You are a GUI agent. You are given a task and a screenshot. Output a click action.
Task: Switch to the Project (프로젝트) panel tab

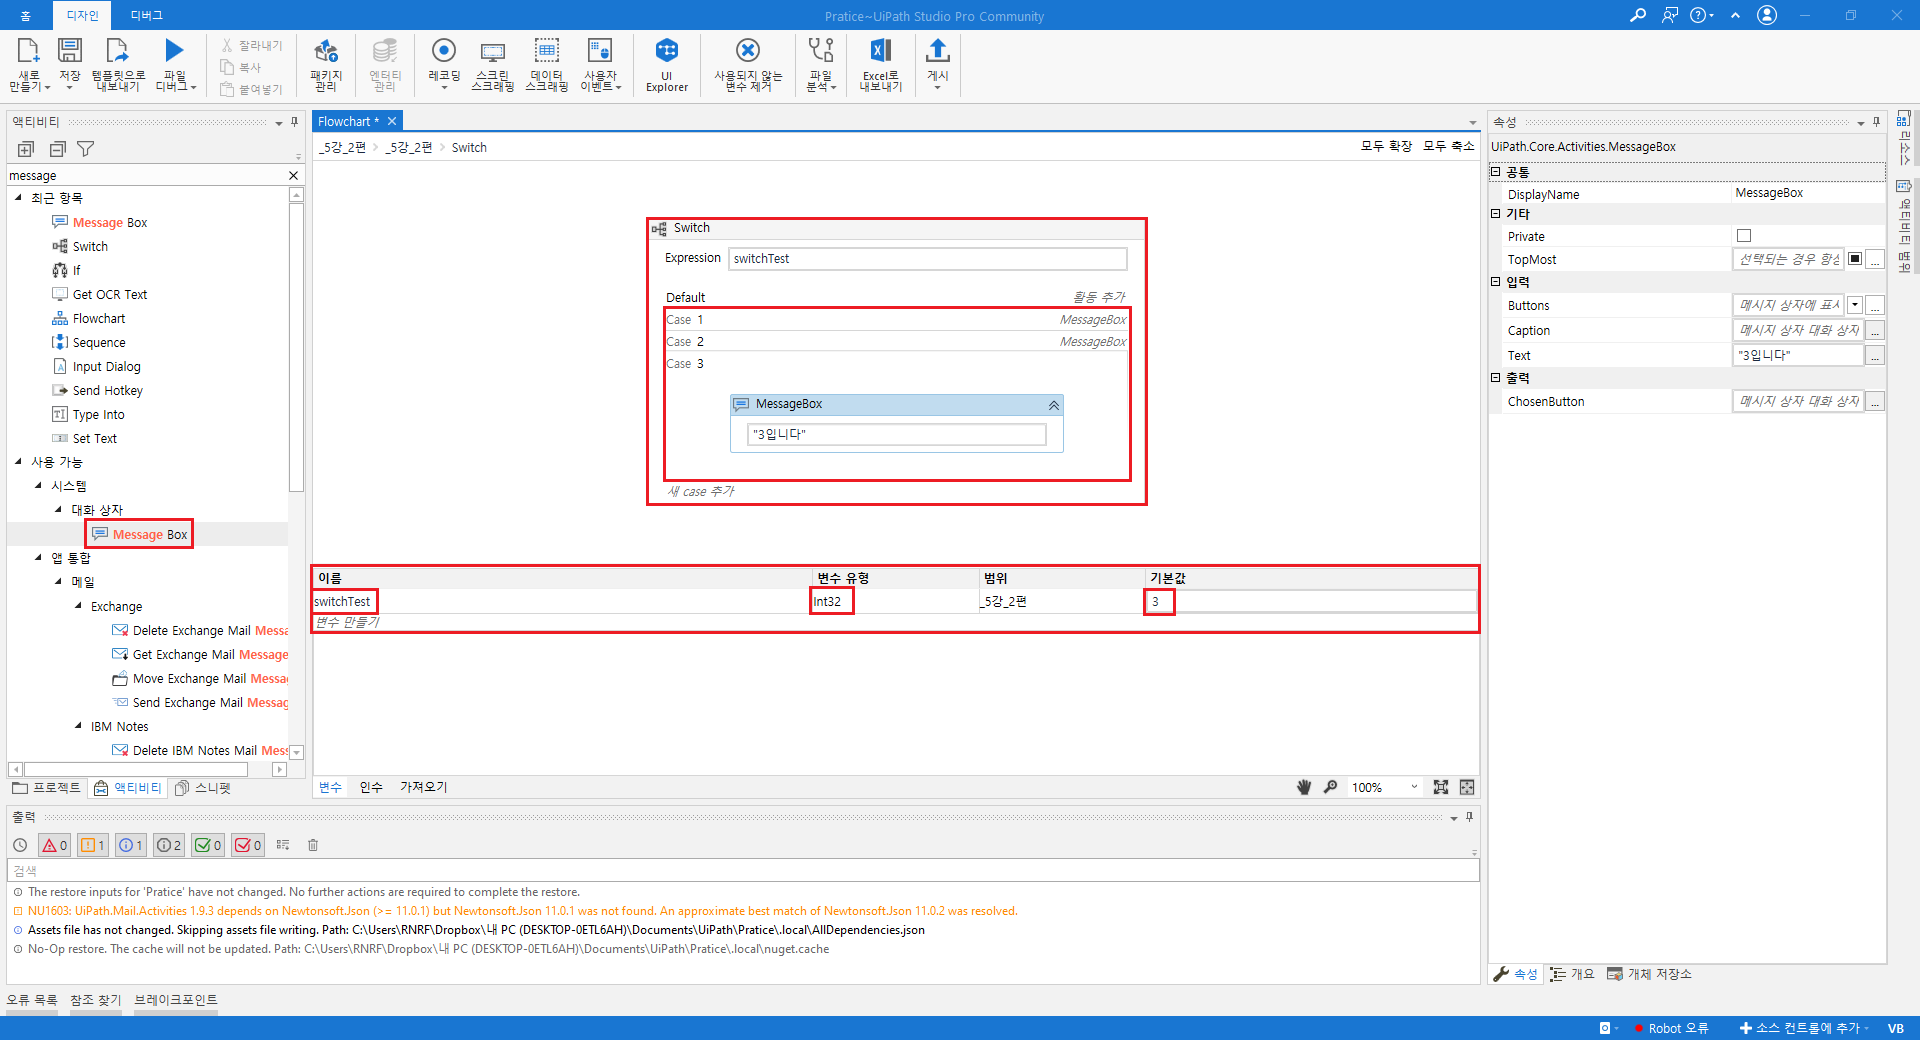point(47,788)
